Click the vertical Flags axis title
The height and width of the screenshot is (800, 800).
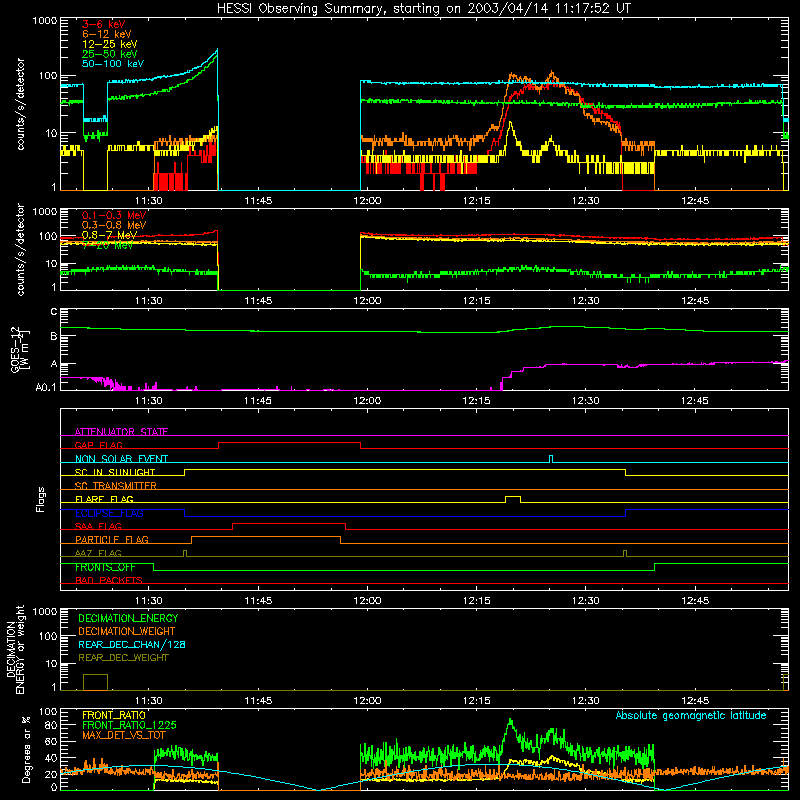tap(41, 499)
